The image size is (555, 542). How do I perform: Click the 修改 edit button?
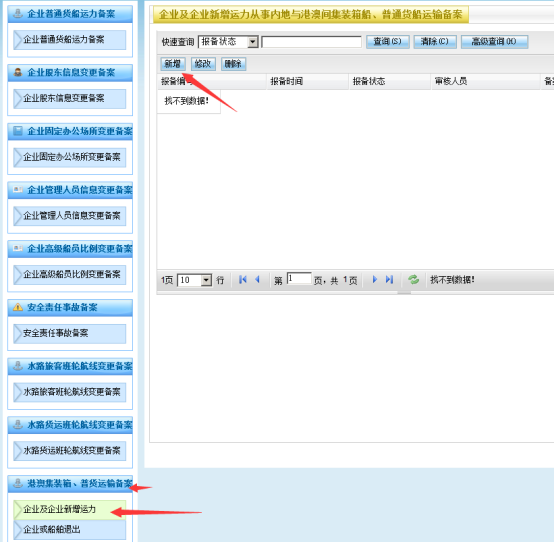click(203, 64)
